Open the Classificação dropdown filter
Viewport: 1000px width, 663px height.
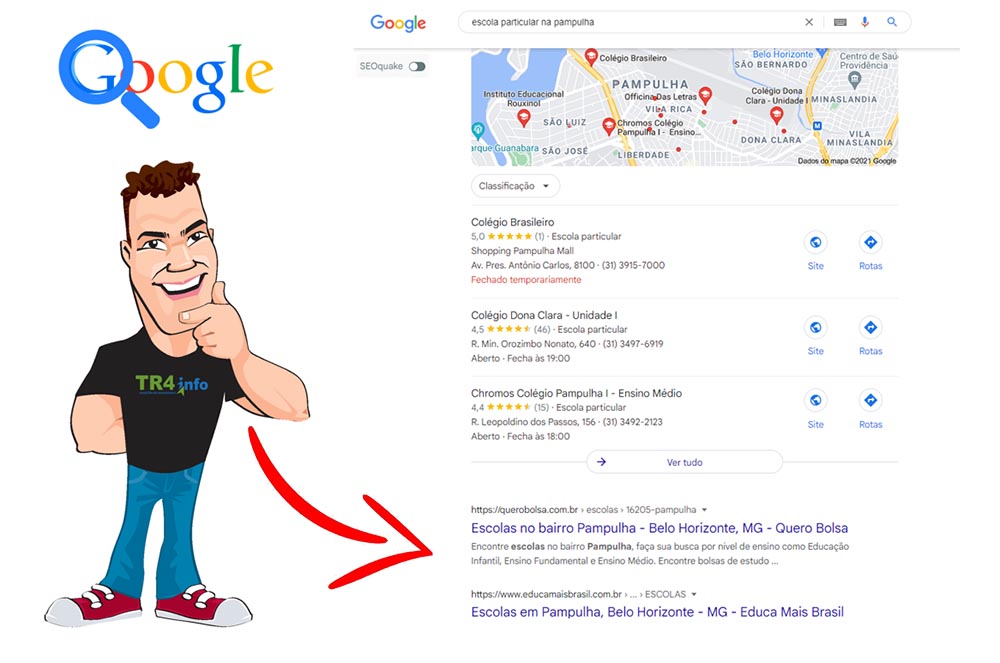pyautogui.click(x=515, y=186)
